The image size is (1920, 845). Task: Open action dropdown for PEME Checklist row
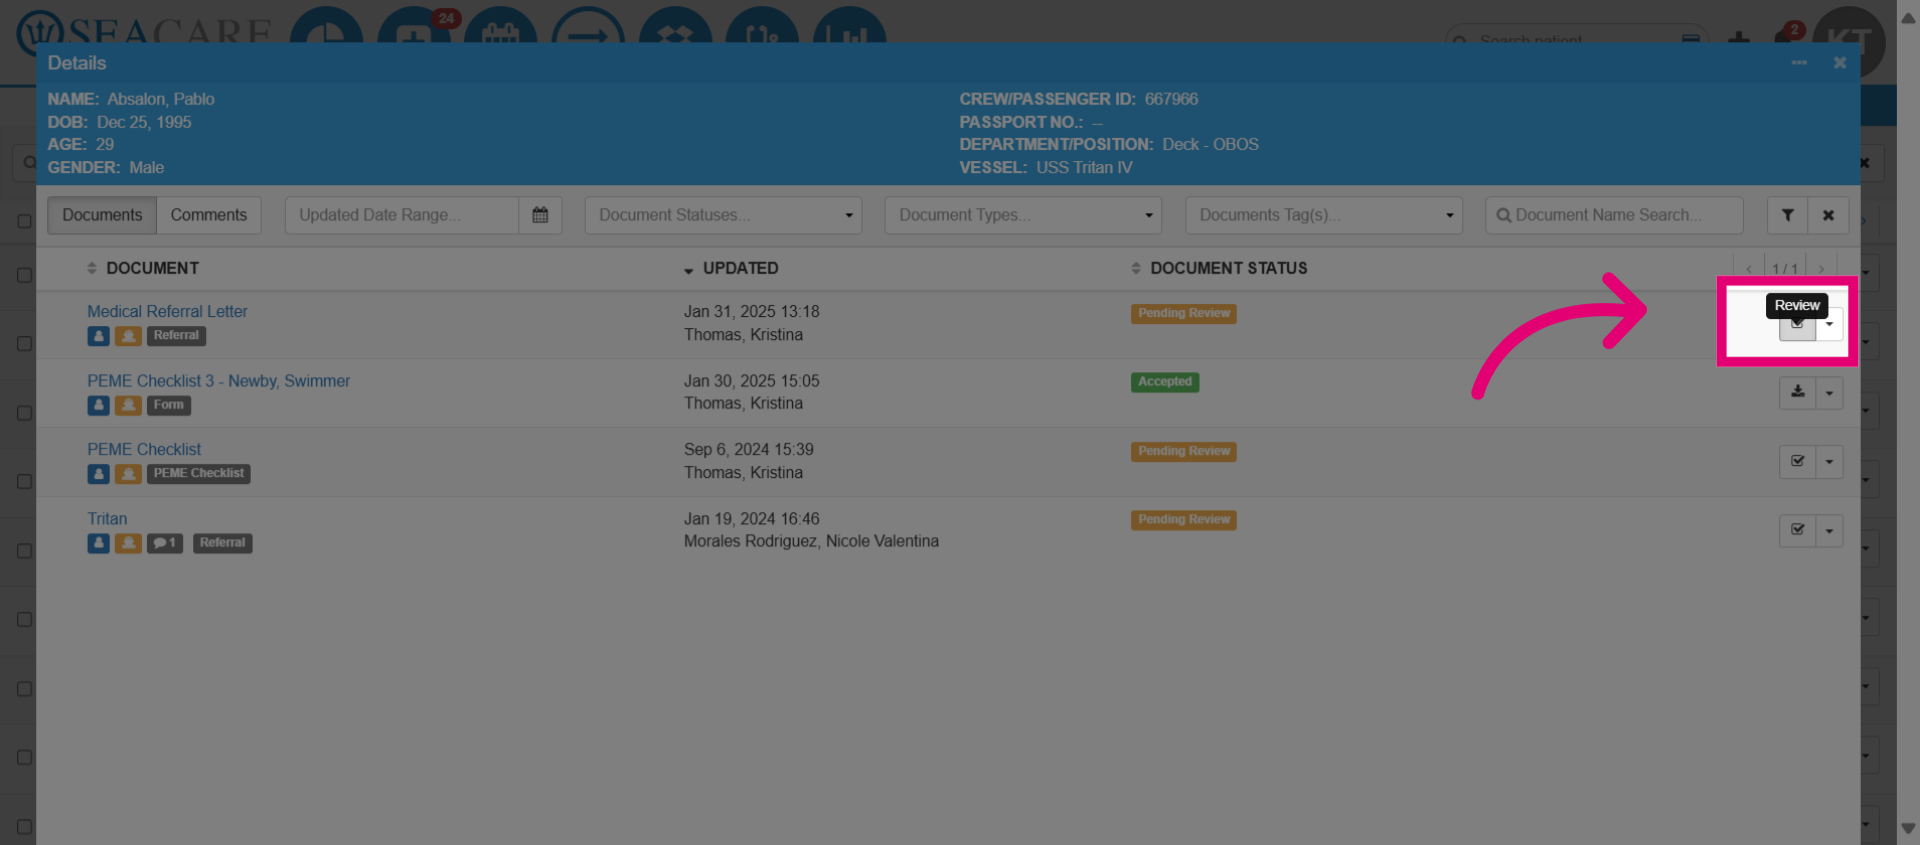(x=1829, y=461)
